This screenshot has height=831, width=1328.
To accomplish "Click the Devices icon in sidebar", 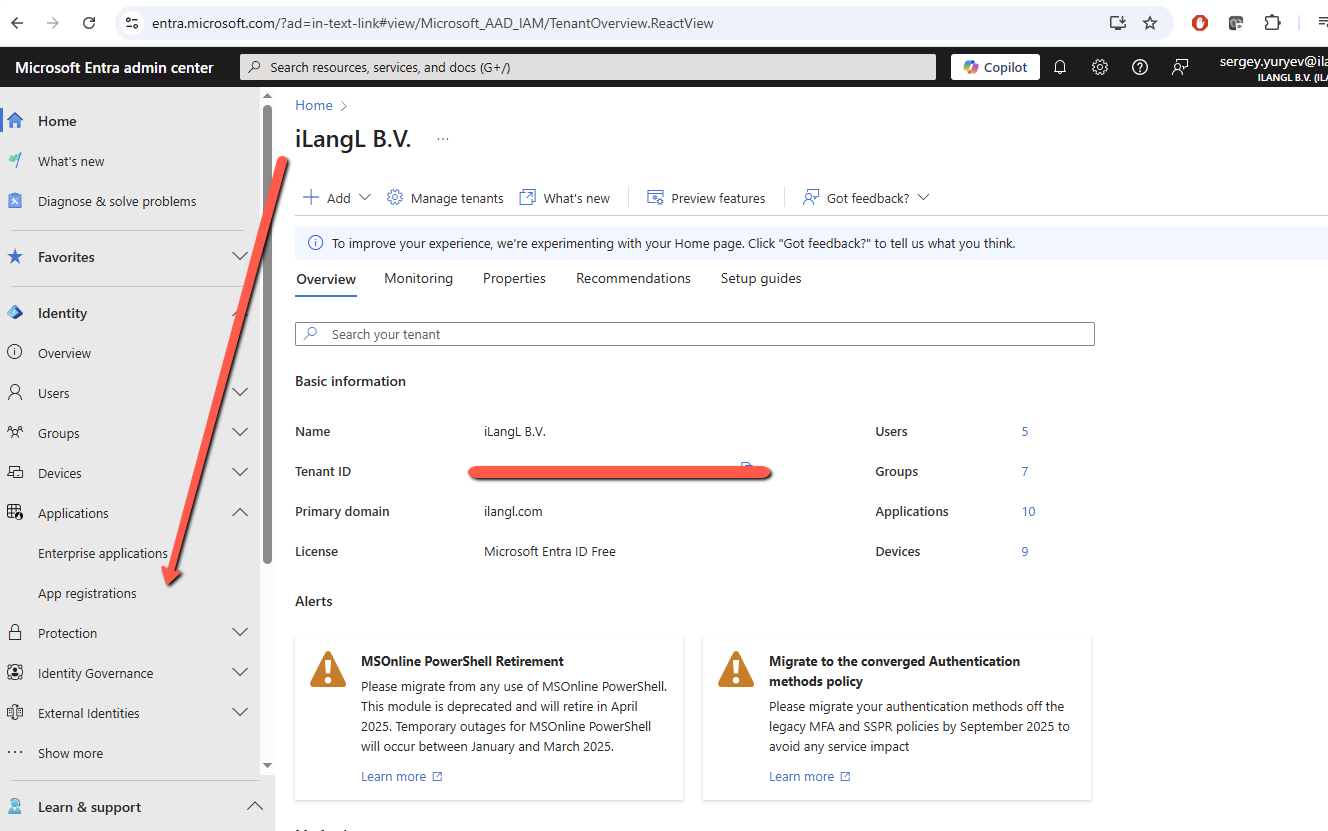I will pyautogui.click(x=15, y=473).
